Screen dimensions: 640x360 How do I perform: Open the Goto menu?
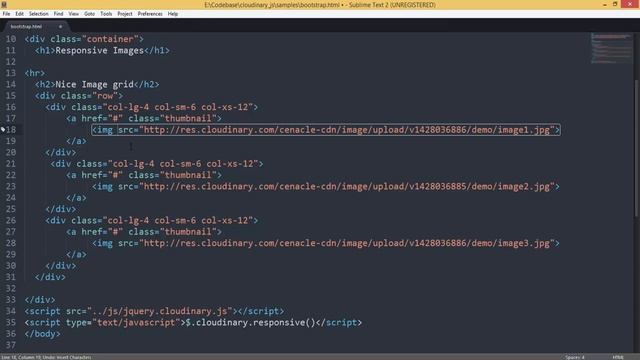89,14
